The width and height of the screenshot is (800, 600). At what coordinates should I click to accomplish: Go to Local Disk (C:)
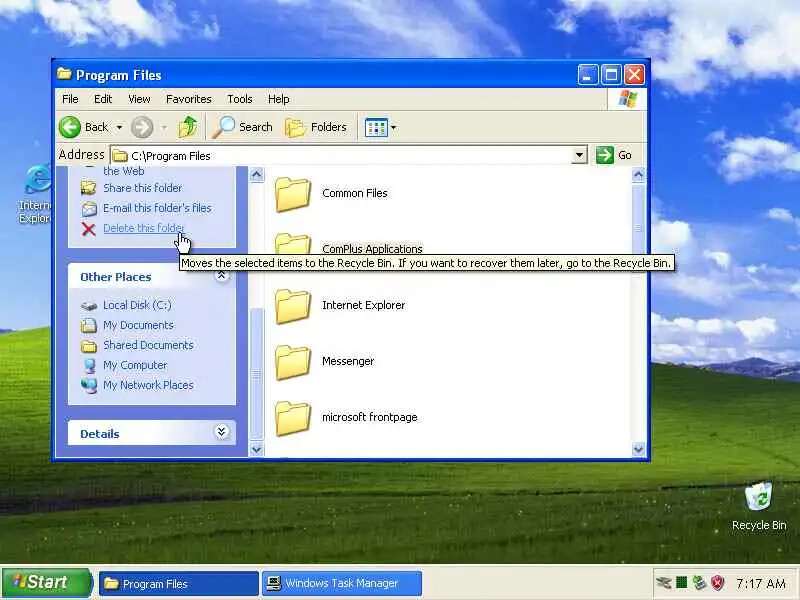(x=137, y=305)
